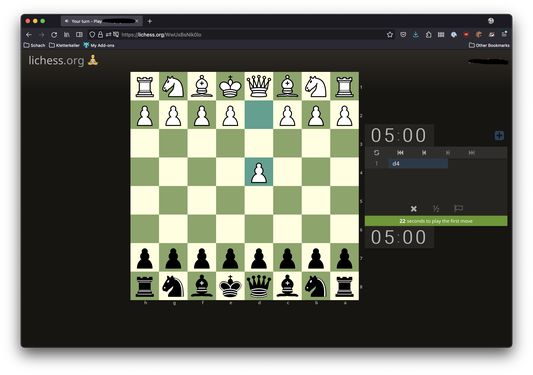533x375 pixels.
Task: Resign using the flag icon
Action: 458,208
